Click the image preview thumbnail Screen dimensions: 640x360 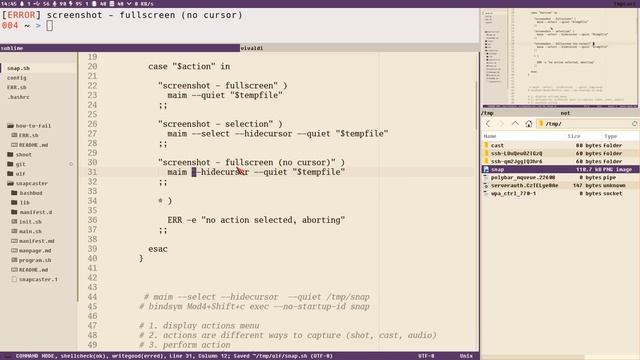560,57
